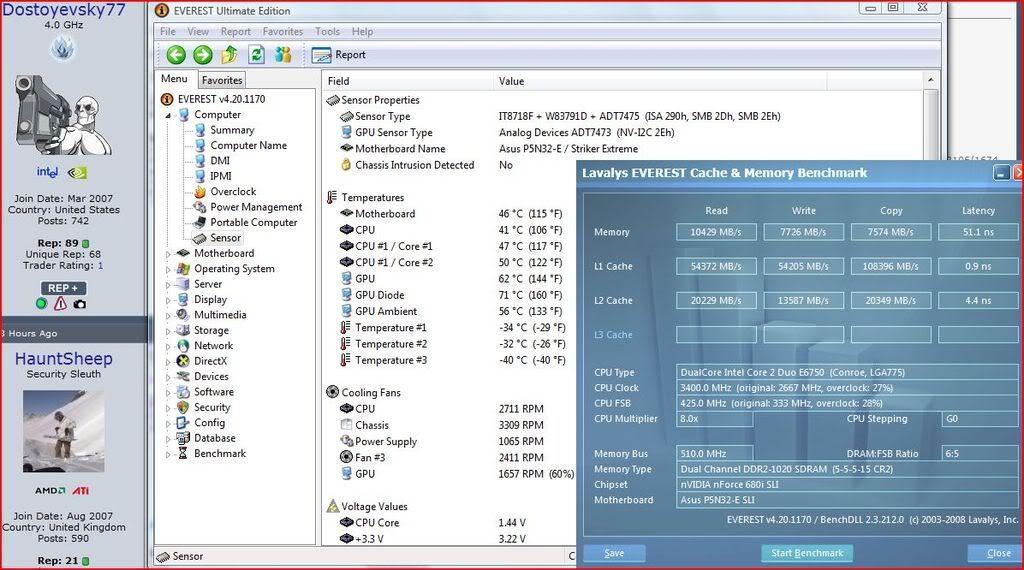This screenshot has height=570, width=1024.
Task: Select Computer Name in the tree
Action: coord(248,146)
